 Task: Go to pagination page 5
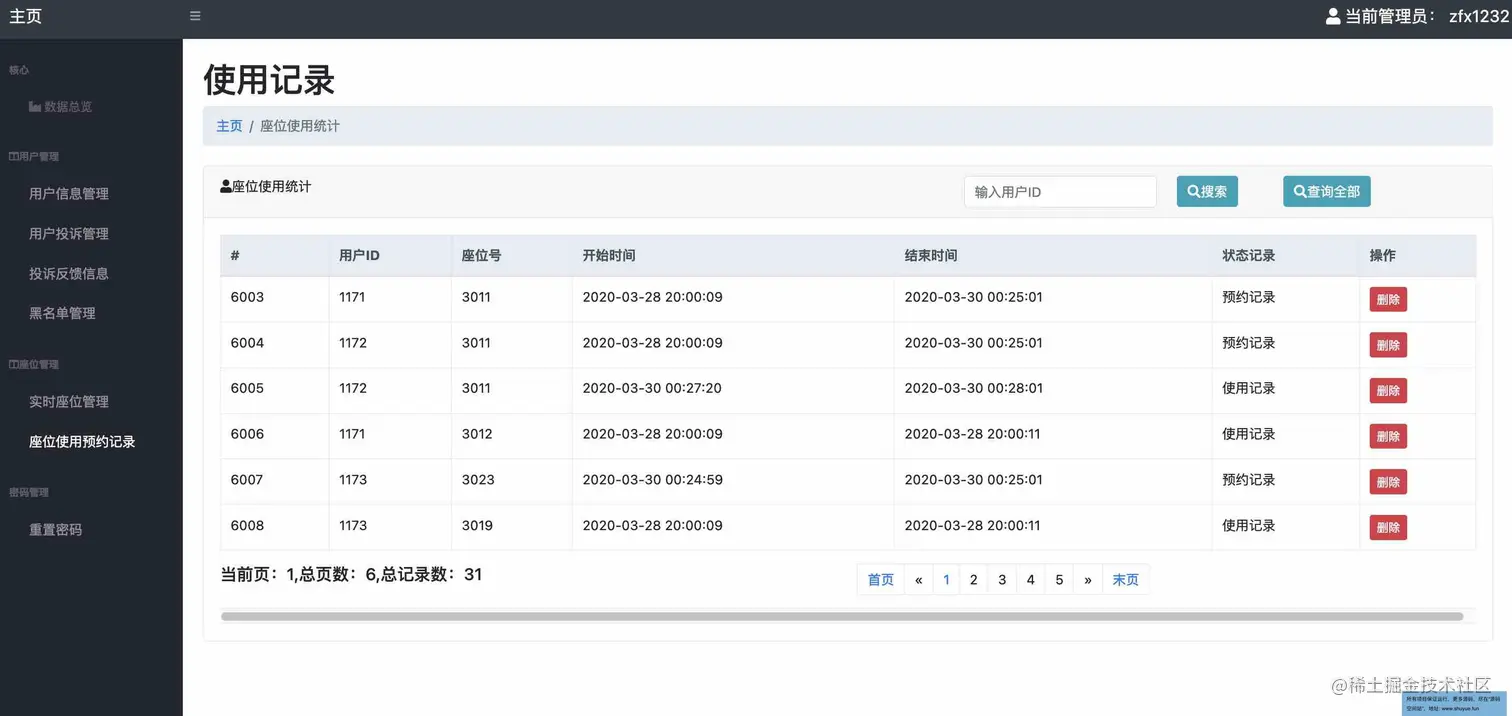click(x=1059, y=580)
